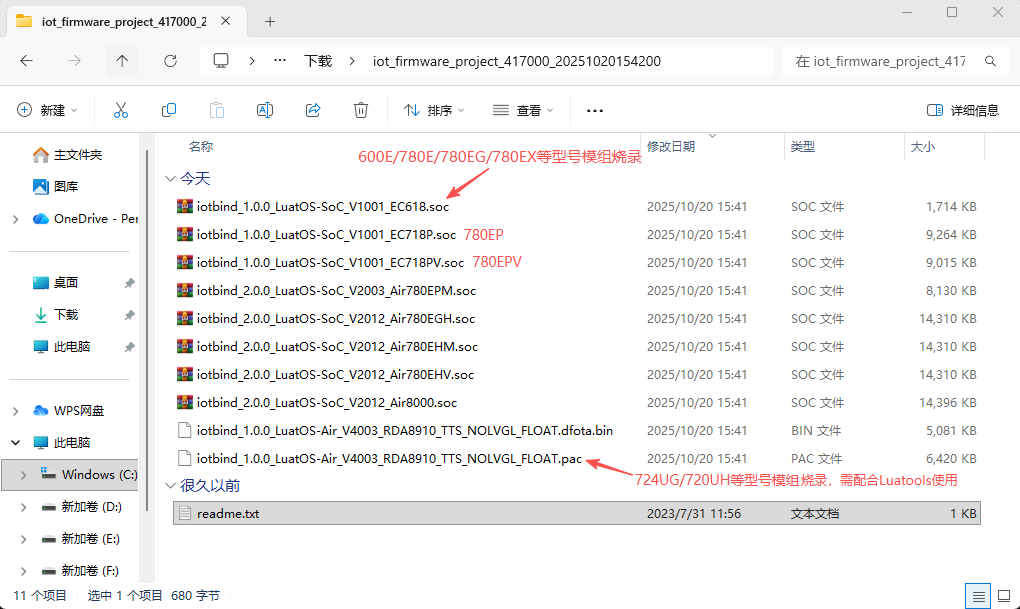Go up one folder level with Up arrow
Viewport: 1020px width, 609px height.
tap(122, 61)
